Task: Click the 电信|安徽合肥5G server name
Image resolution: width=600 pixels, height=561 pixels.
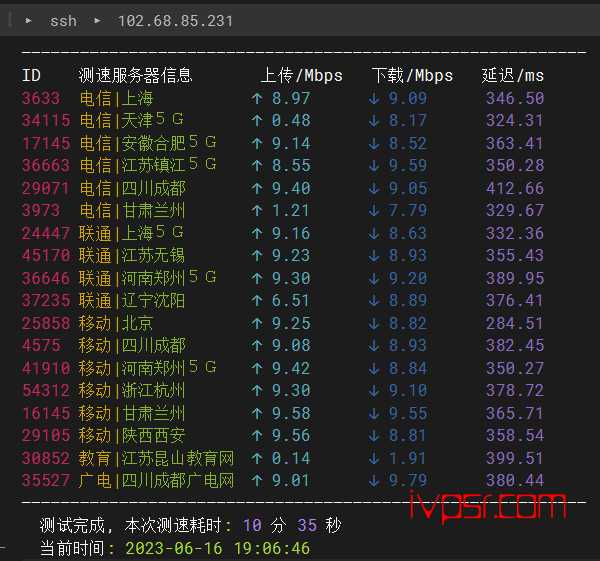Action: (148, 143)
